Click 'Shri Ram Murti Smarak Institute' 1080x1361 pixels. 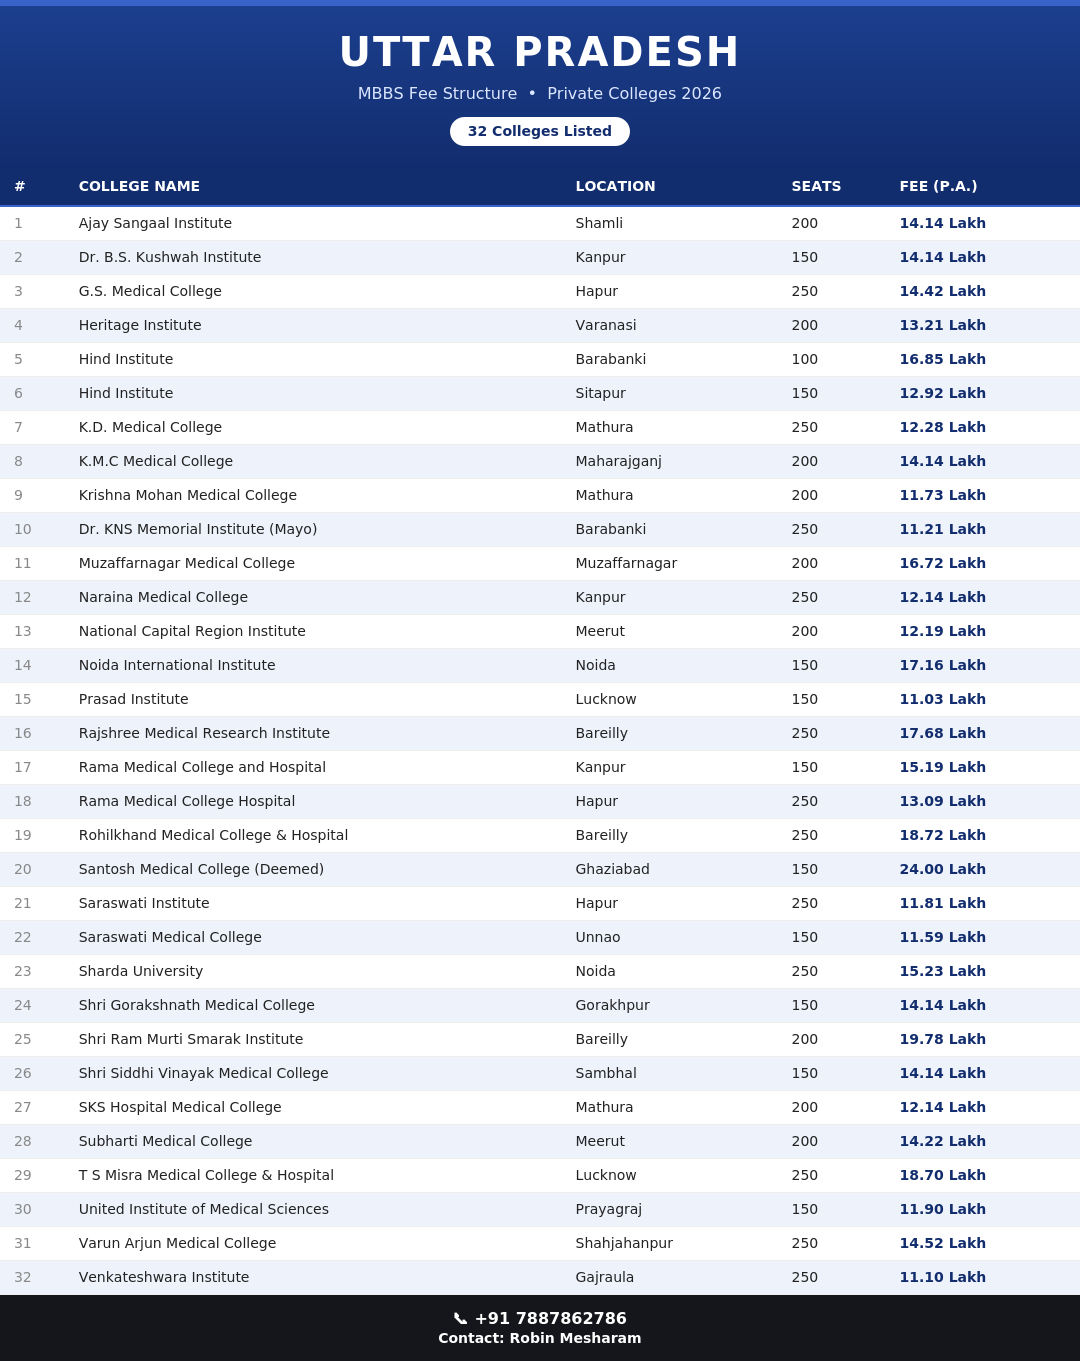191,1039
